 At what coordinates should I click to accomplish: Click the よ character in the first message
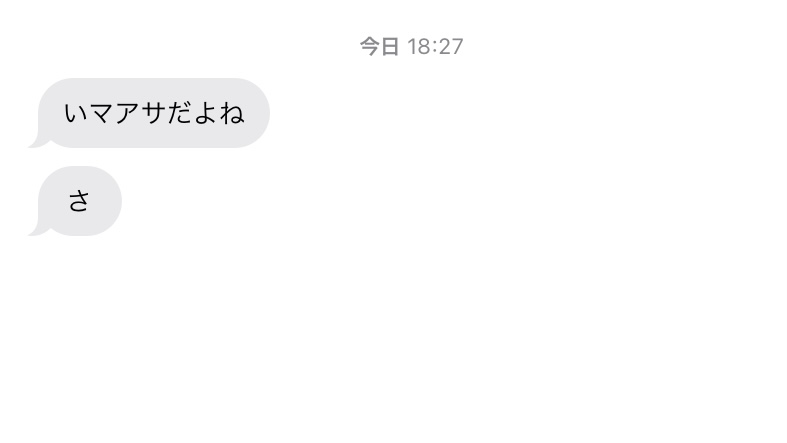pyautogui.click(x=205, y=113)
